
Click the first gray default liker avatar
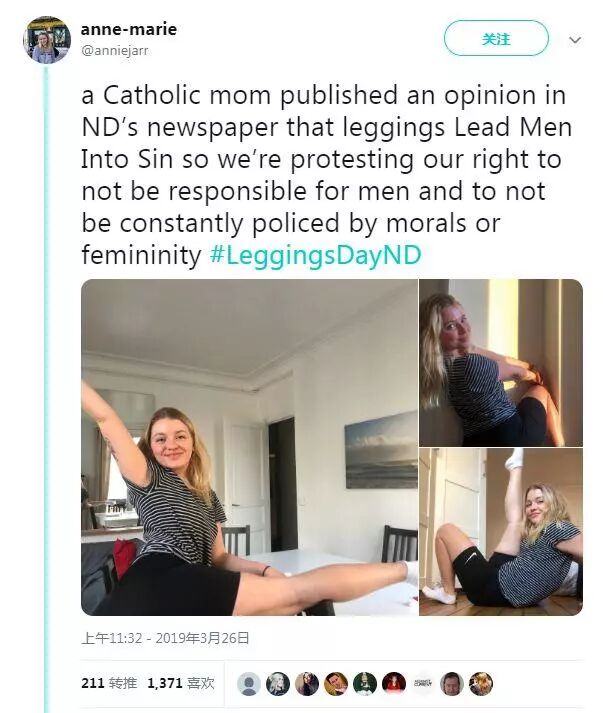[249, 684]
